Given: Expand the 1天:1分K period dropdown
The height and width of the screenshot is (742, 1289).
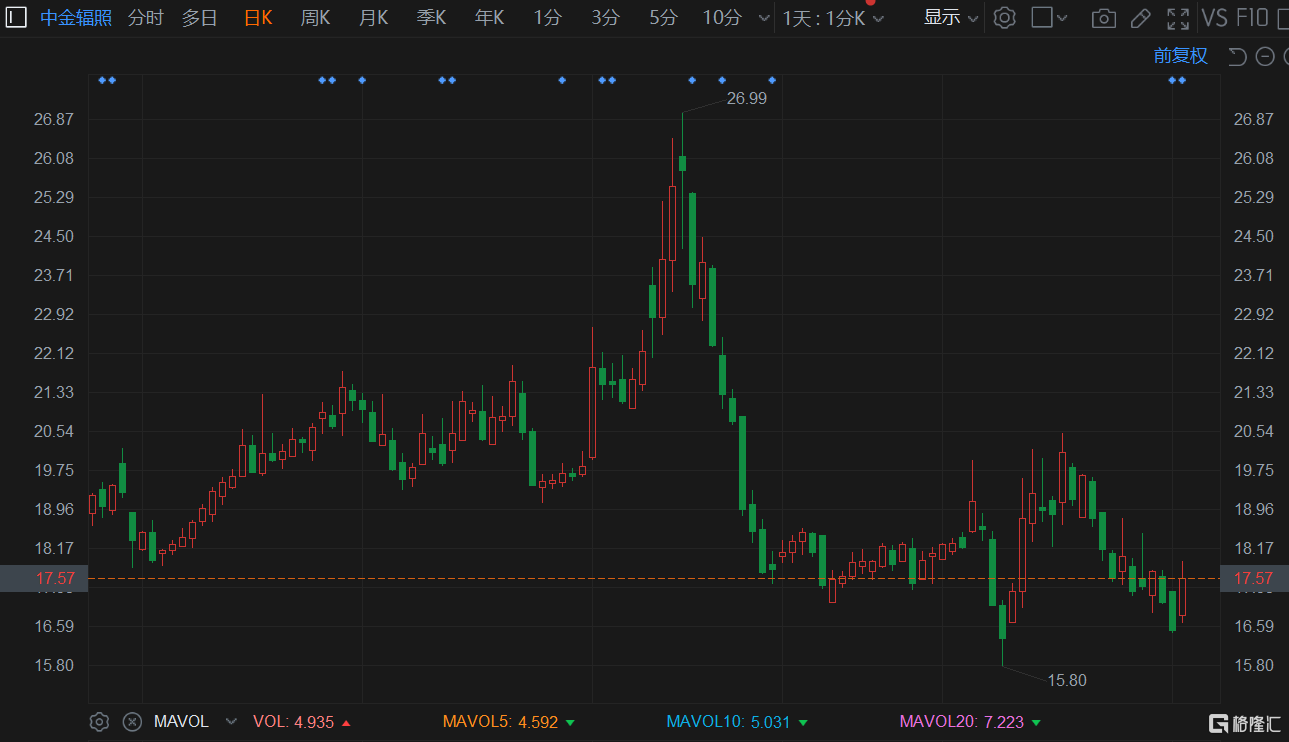Looking at the screenshot, I should click(x=832, y=18).
